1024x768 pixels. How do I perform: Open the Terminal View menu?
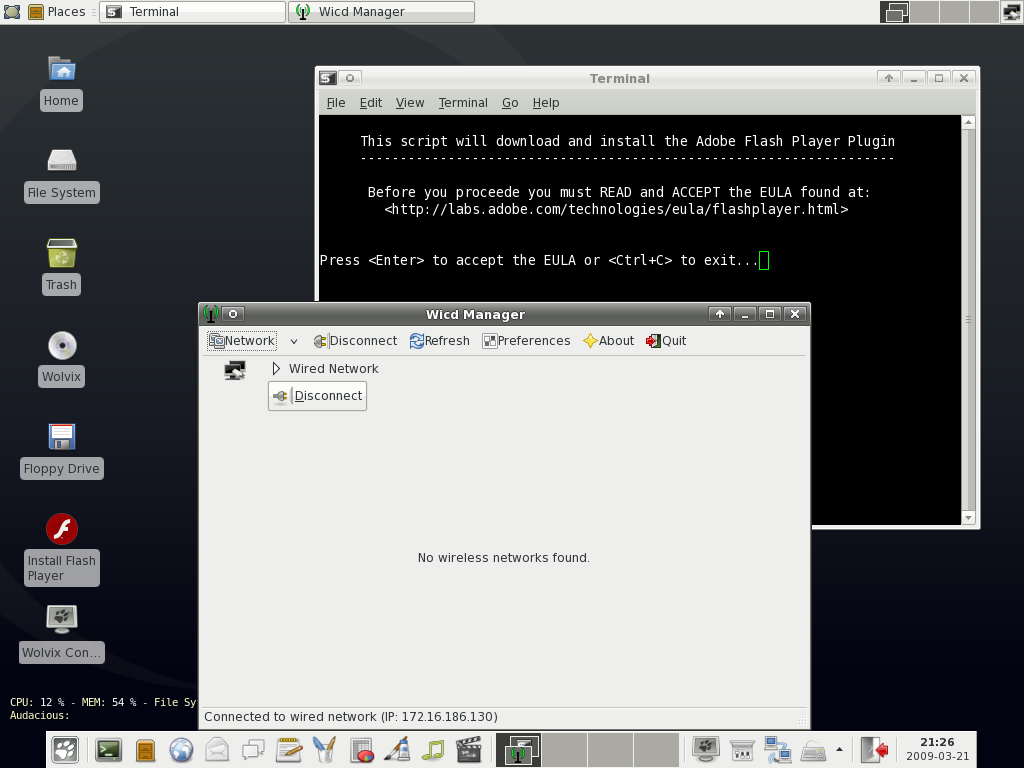(x=409, y=103)
